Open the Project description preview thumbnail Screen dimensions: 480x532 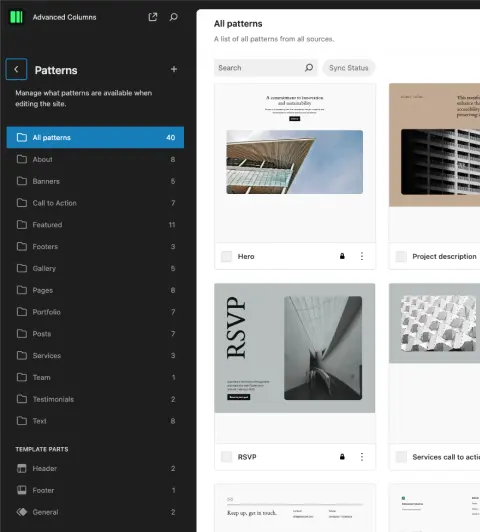pyautogui.click(x=435, y=163)
